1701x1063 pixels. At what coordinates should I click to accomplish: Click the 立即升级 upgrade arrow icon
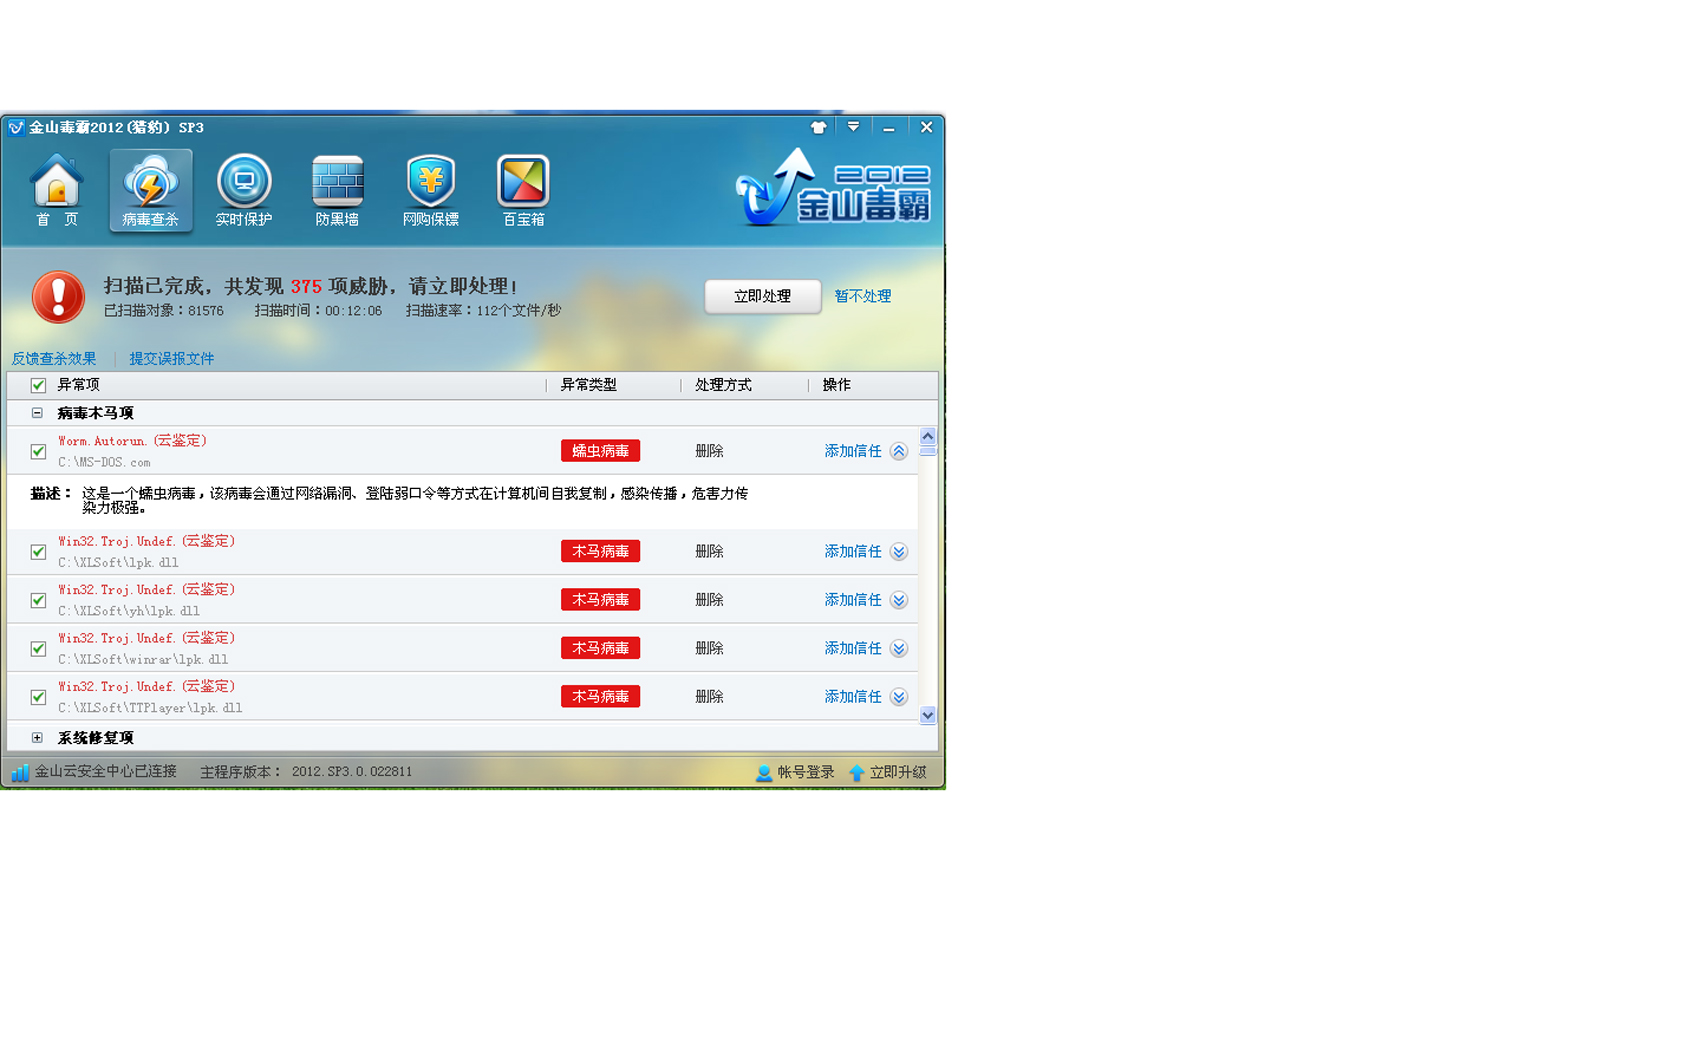(x=857, y=773)
